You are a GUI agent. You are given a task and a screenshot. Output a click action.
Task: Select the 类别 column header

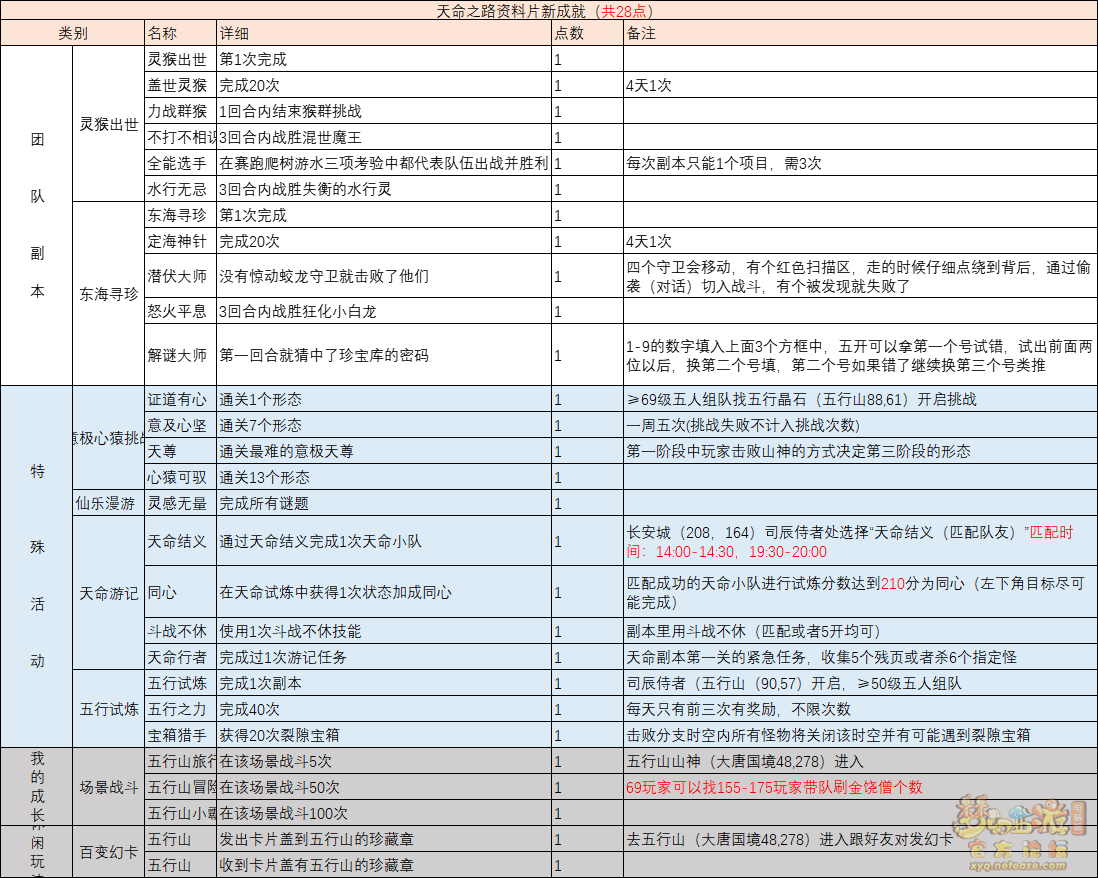click(73, 33)
